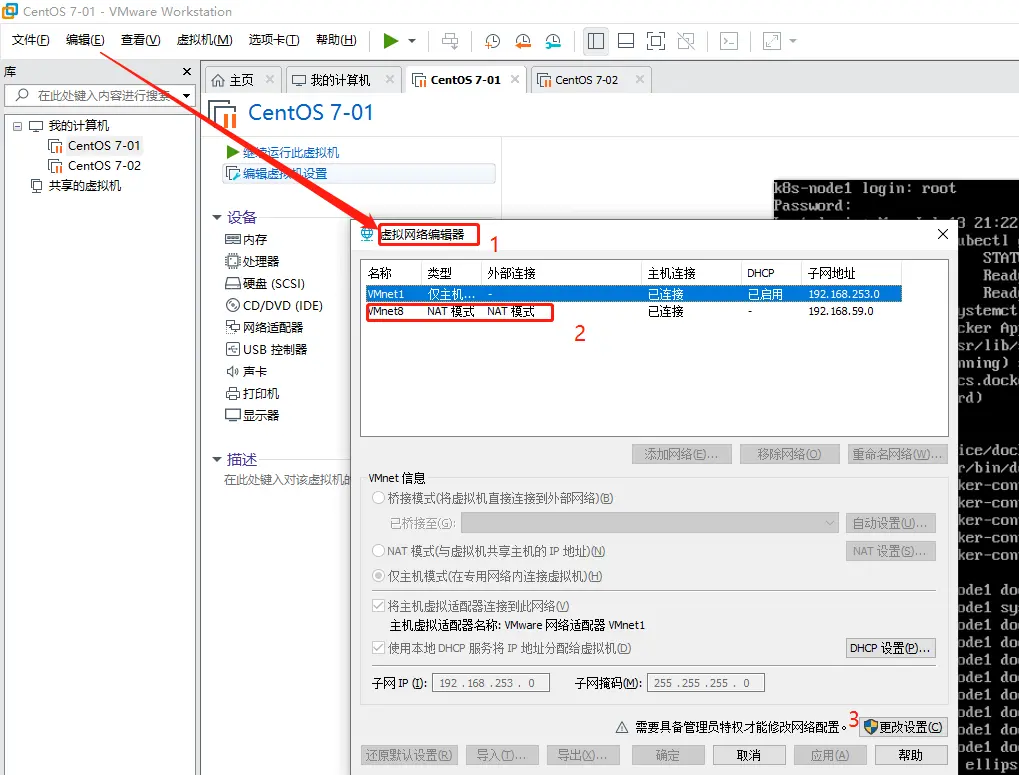Toggle the thumbnail bar view icon
Viewport: 1019px width, 775px height.
click(626, 41)
